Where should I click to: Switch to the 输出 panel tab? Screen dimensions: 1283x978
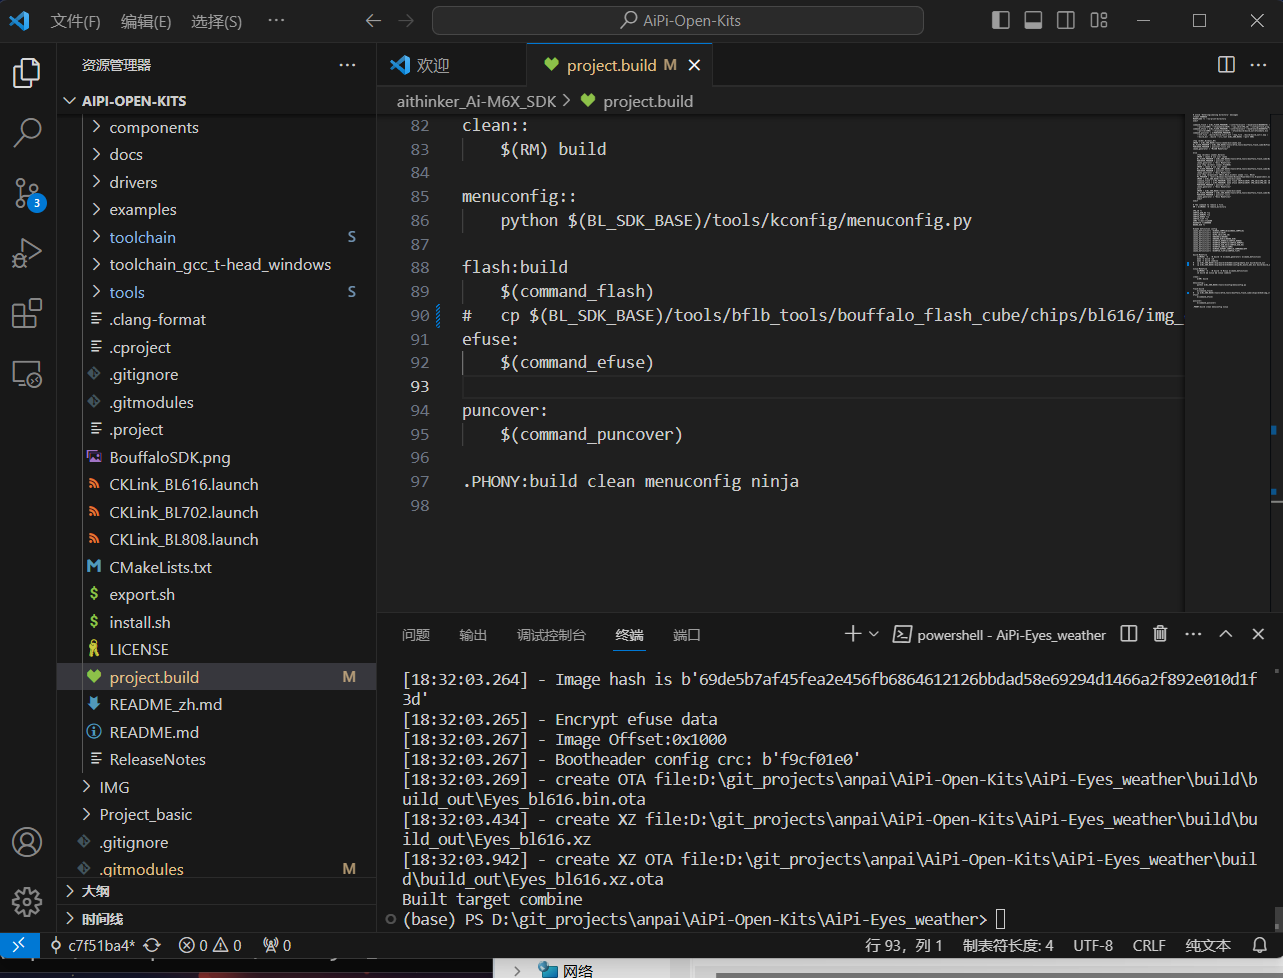pyautogui.click(x=473, y=635)
